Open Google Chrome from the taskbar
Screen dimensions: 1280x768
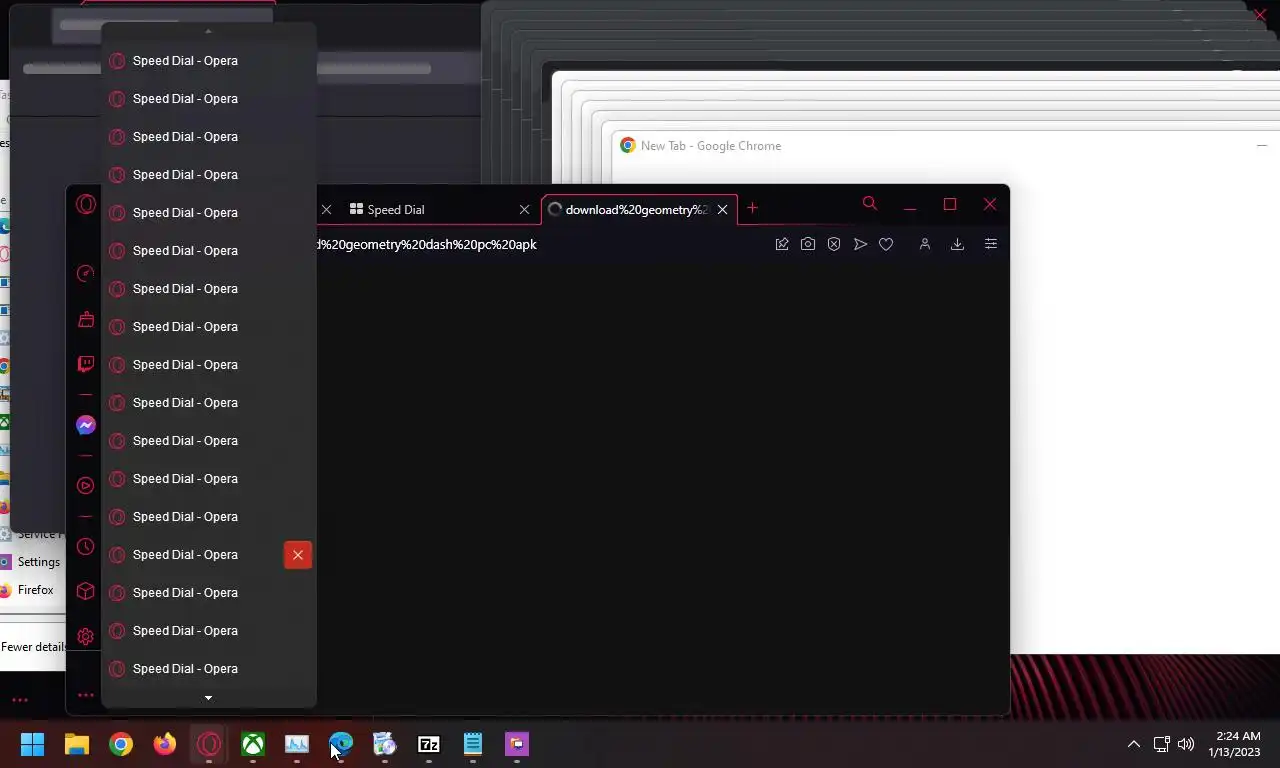click(121, 744)
